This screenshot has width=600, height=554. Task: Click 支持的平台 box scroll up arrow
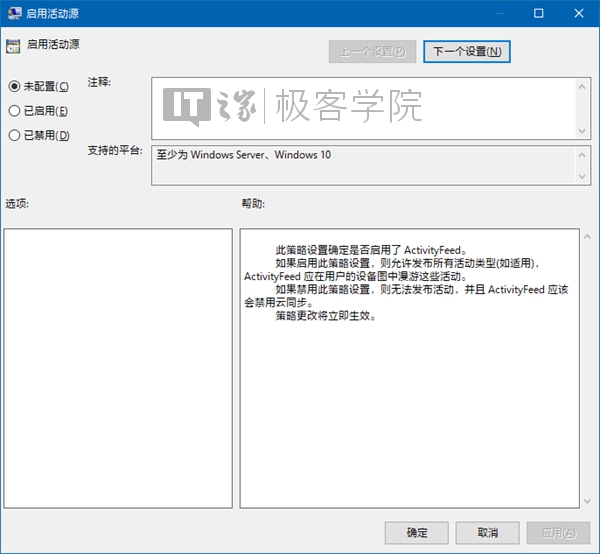click(x=582, y=155)
